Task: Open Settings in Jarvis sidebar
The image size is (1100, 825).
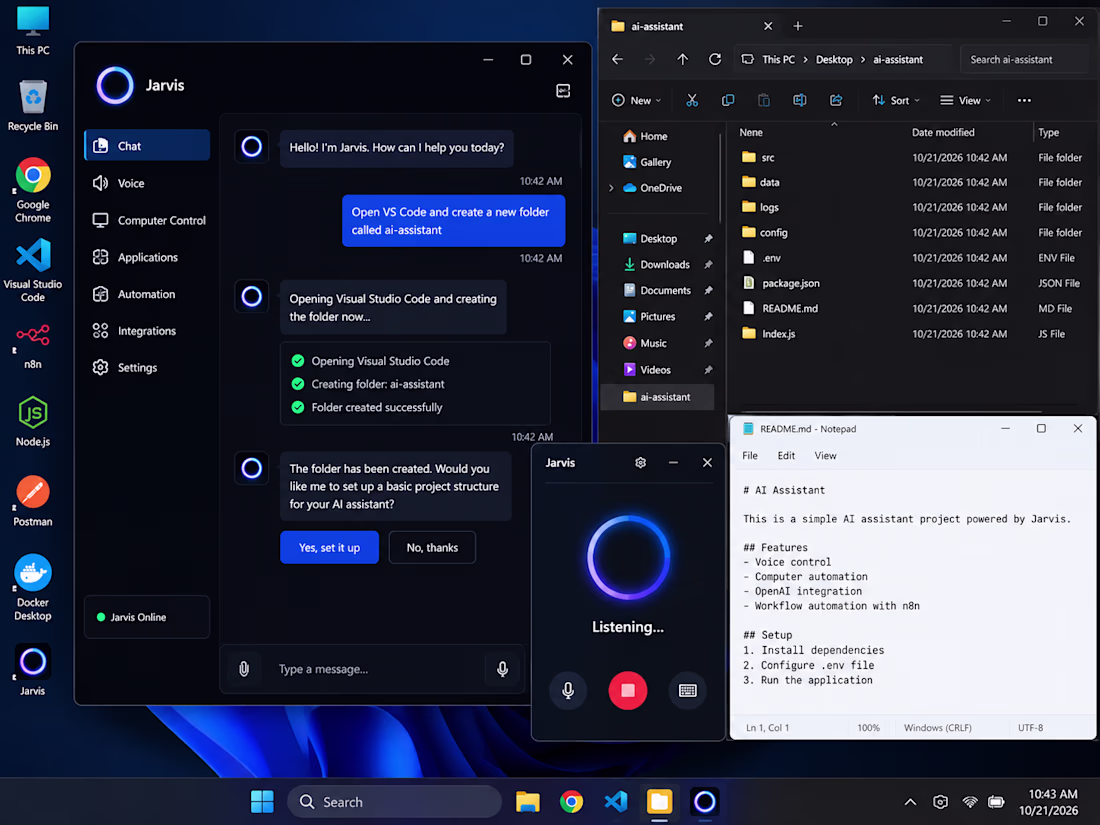Action: coord(147,367)
